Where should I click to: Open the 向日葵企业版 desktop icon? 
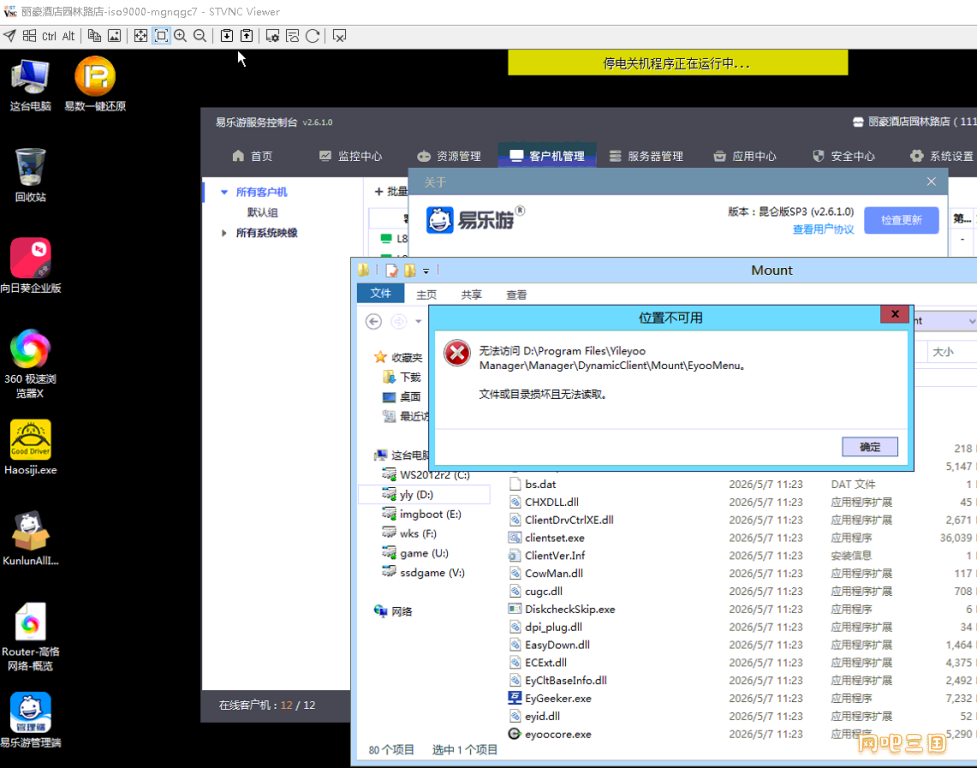point(31,266)
